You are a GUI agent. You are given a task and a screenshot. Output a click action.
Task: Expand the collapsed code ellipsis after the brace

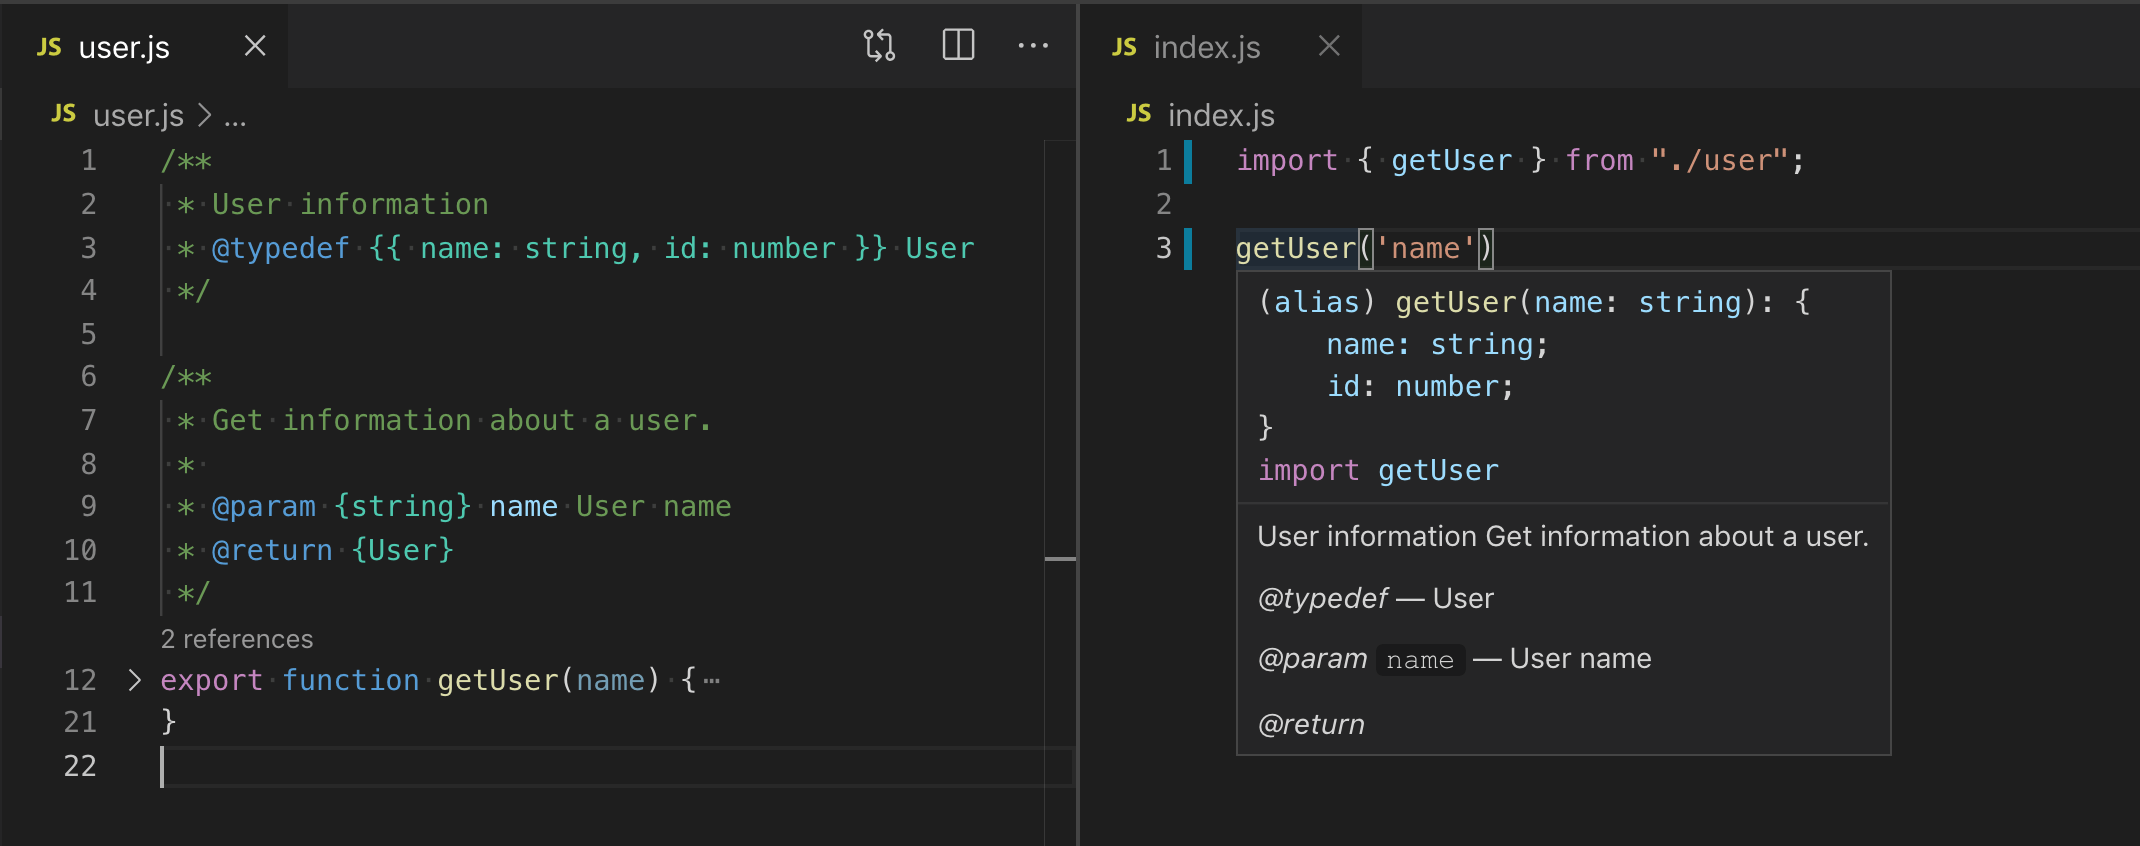712,682
